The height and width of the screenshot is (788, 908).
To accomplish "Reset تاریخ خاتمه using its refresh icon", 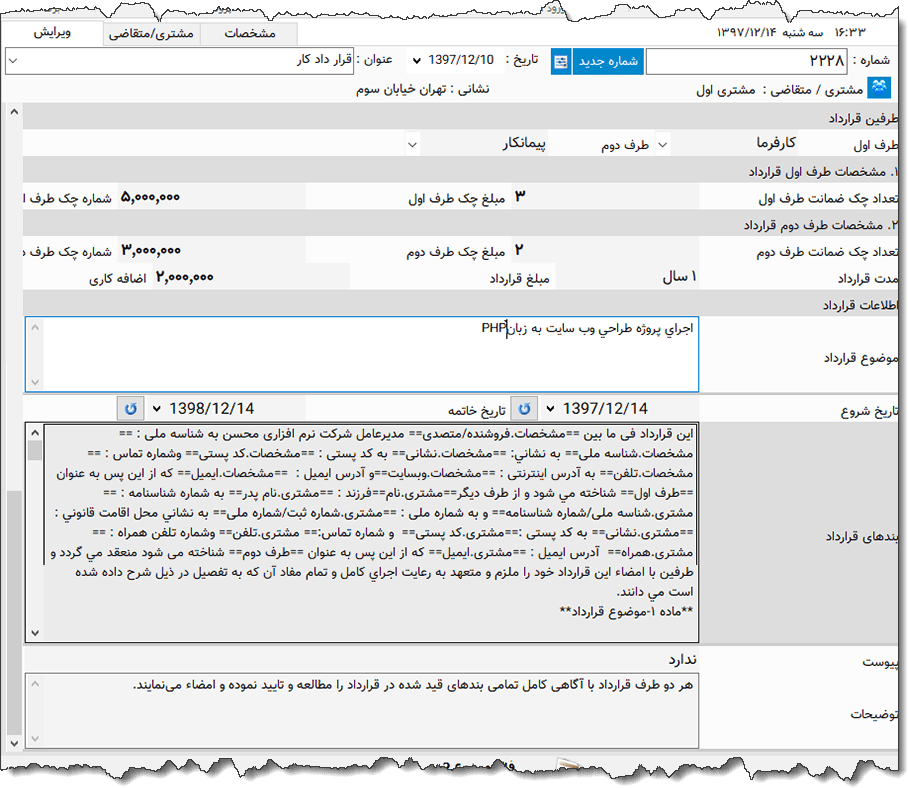I will pos(131,407).
